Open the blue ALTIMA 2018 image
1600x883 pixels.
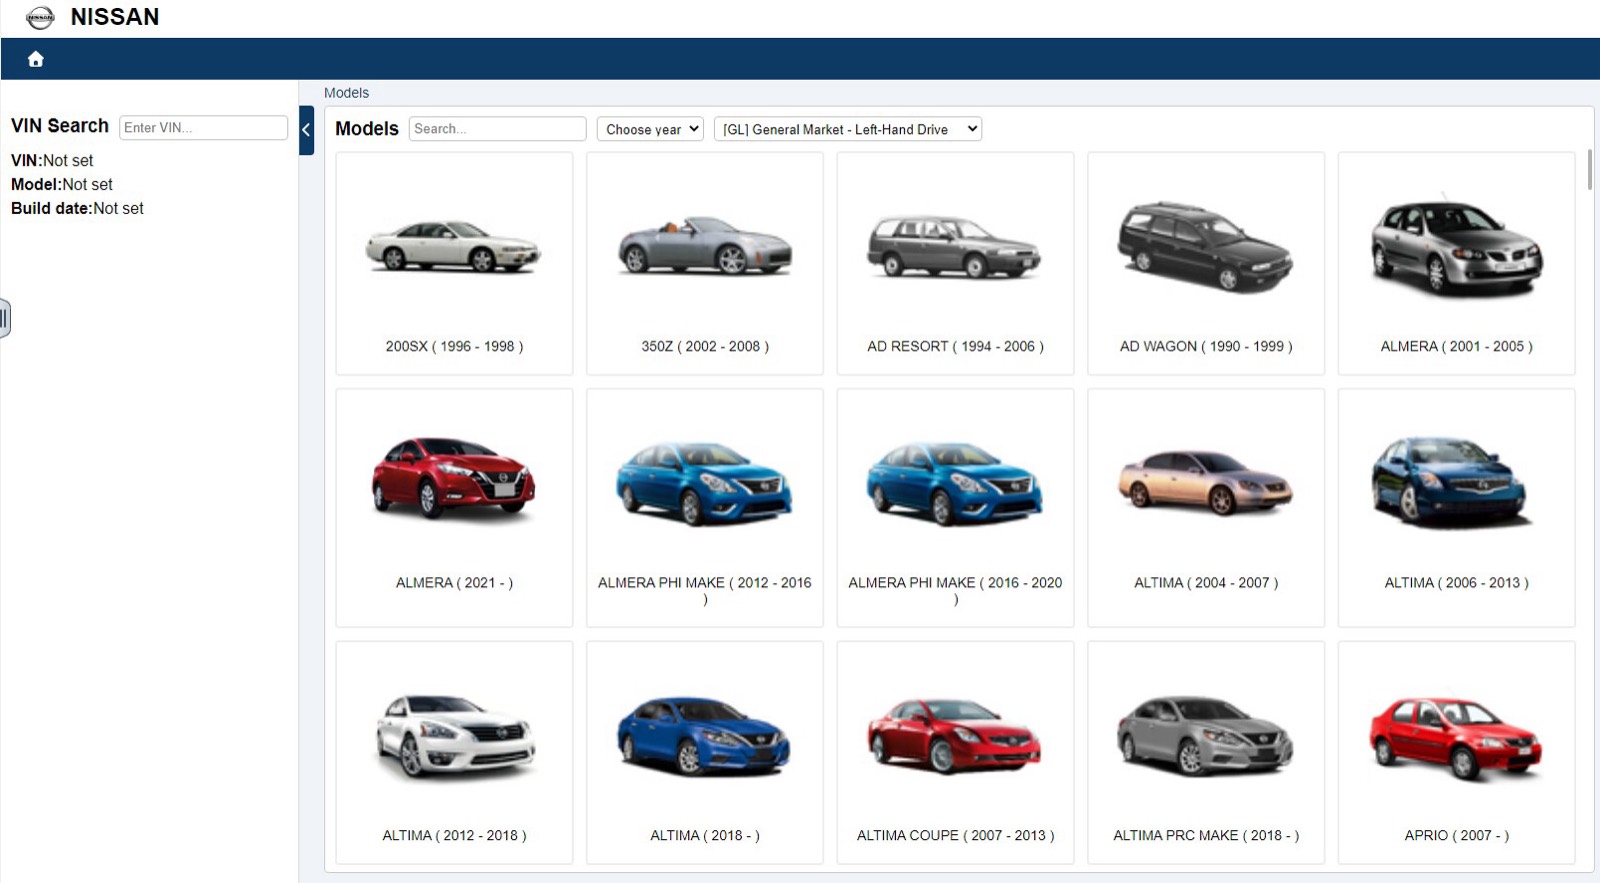pyautogui.click(x=704, y=736)
